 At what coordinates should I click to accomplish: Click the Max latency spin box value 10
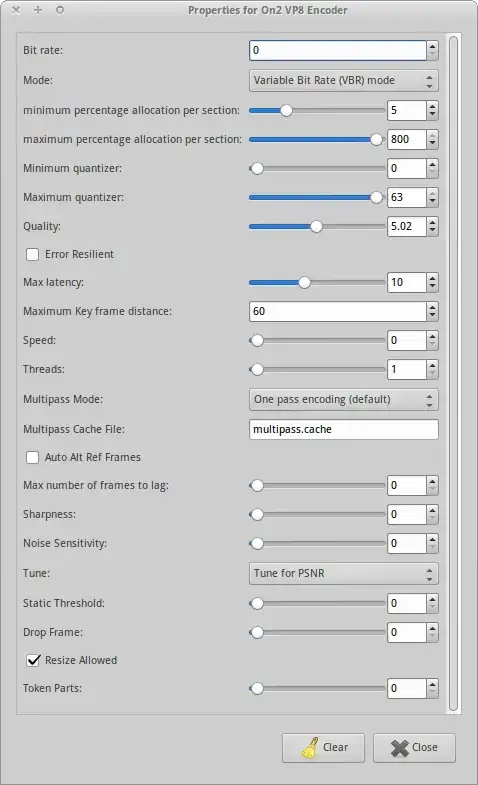[x=407, y=282]
